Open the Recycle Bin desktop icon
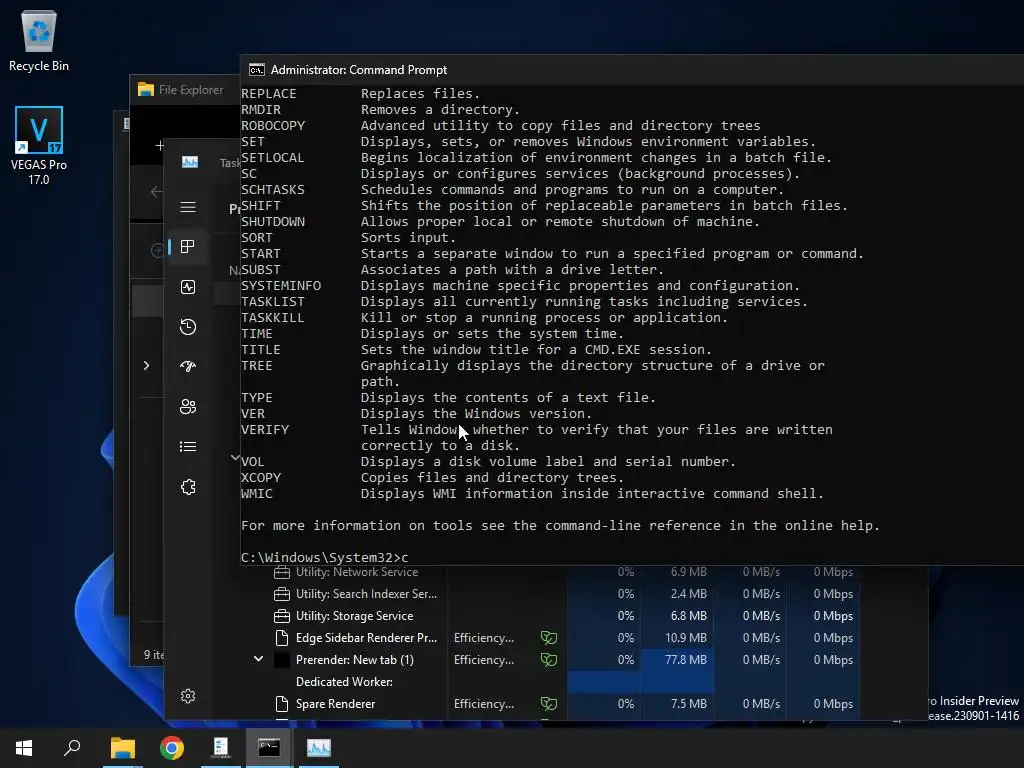Viewport: 1024px width, 768px height. coord(39,40)
